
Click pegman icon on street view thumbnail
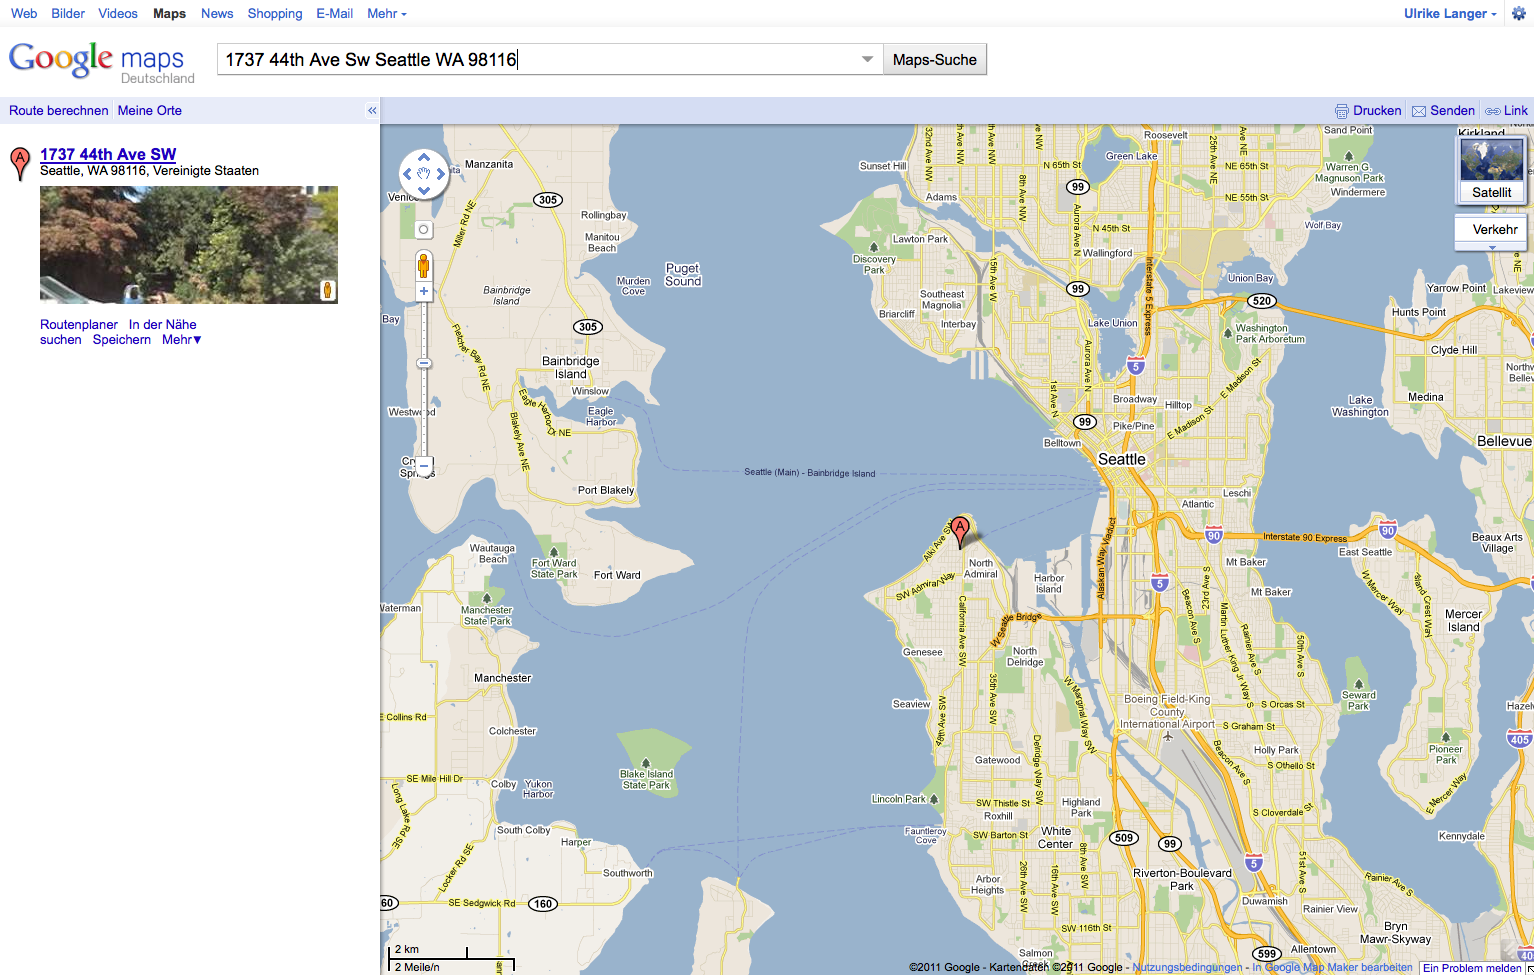327,290
